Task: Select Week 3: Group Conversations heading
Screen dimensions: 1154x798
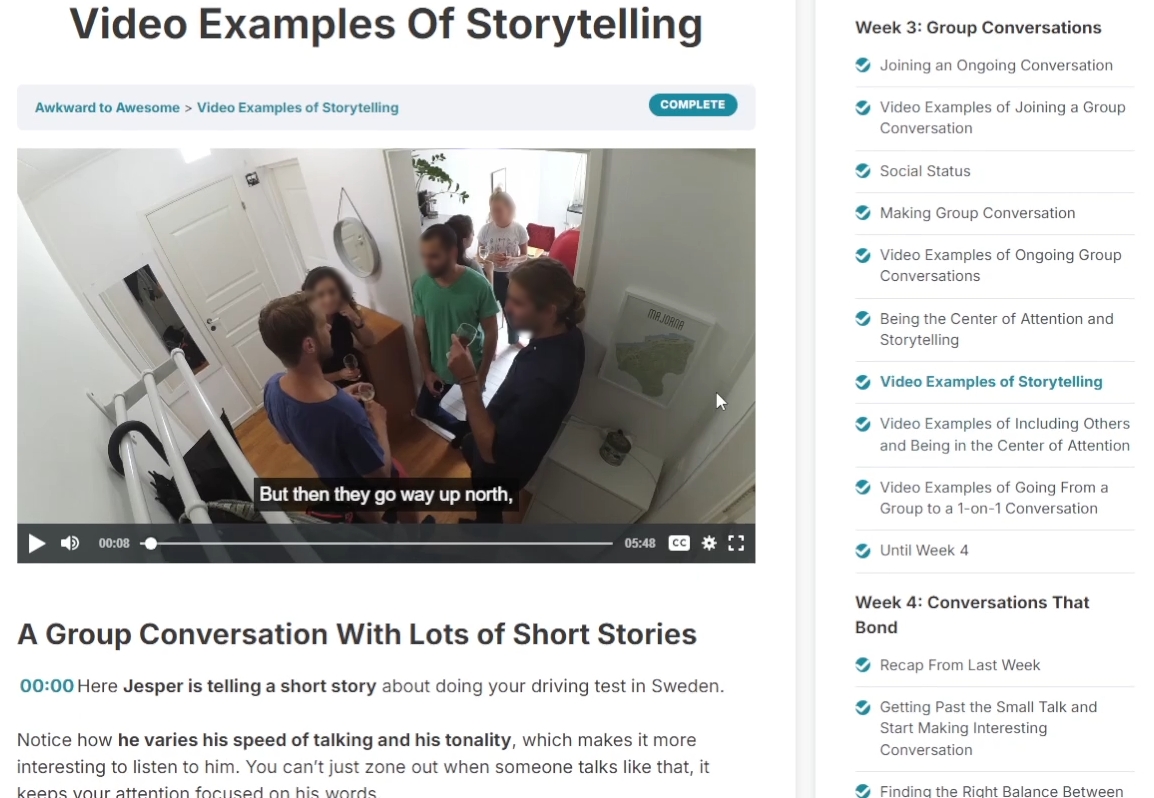Action: tap(978, 28)
